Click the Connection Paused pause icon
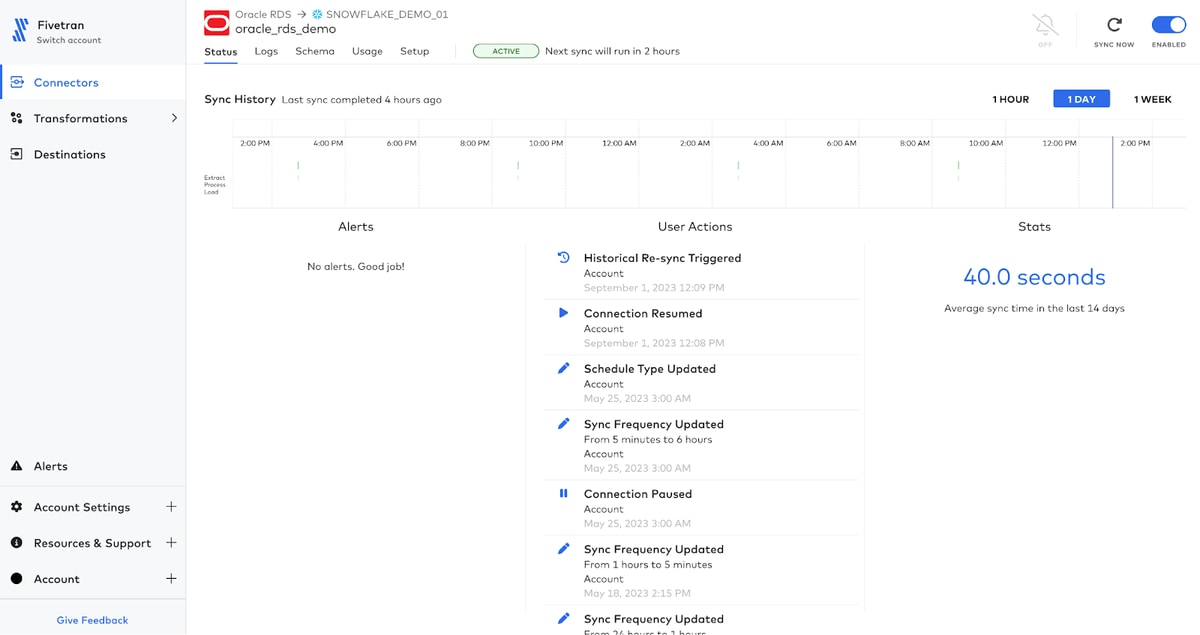The width and height of the screenshot is (1200, 635). coord(563,493)
